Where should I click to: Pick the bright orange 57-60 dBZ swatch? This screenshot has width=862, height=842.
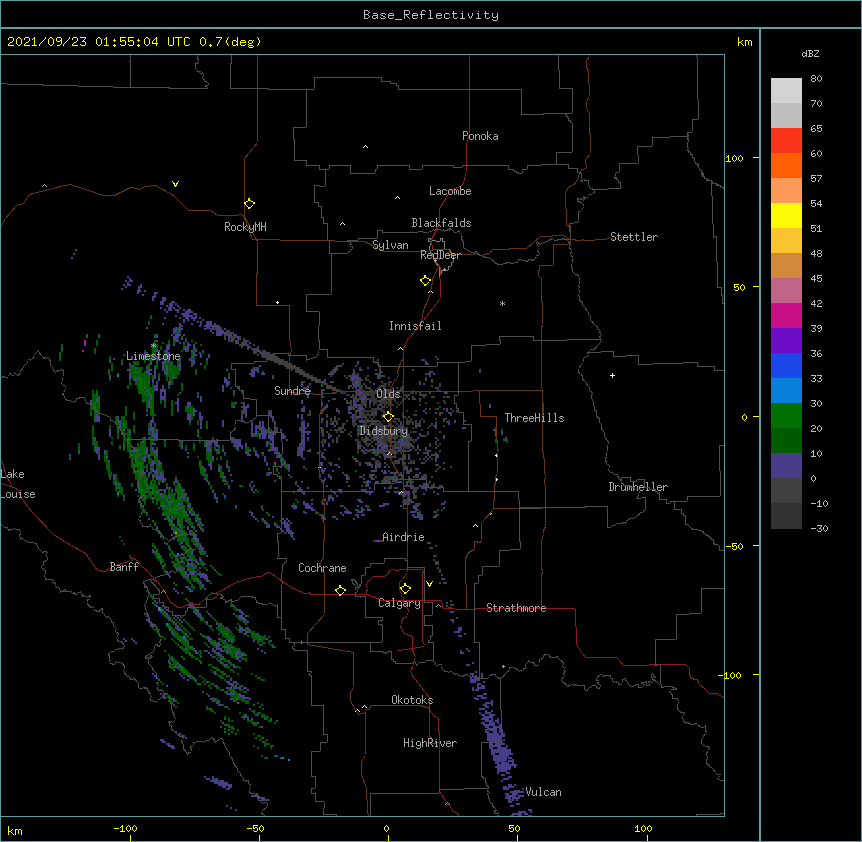786,165
